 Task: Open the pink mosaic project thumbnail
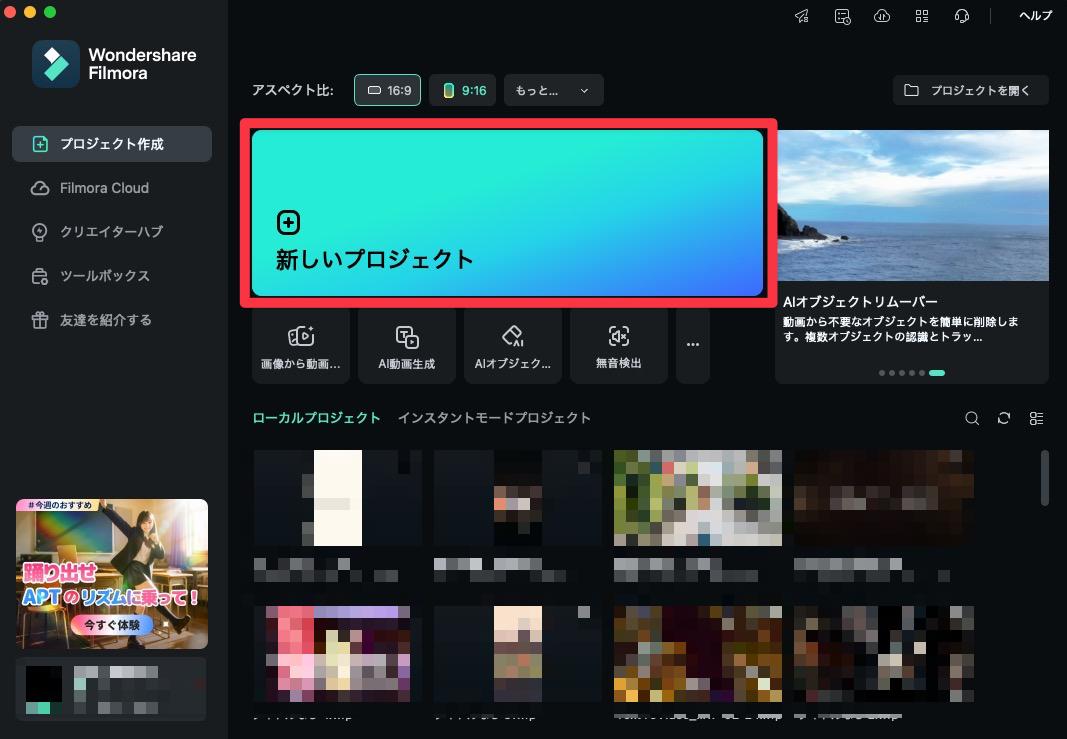(x=338, y=654)
